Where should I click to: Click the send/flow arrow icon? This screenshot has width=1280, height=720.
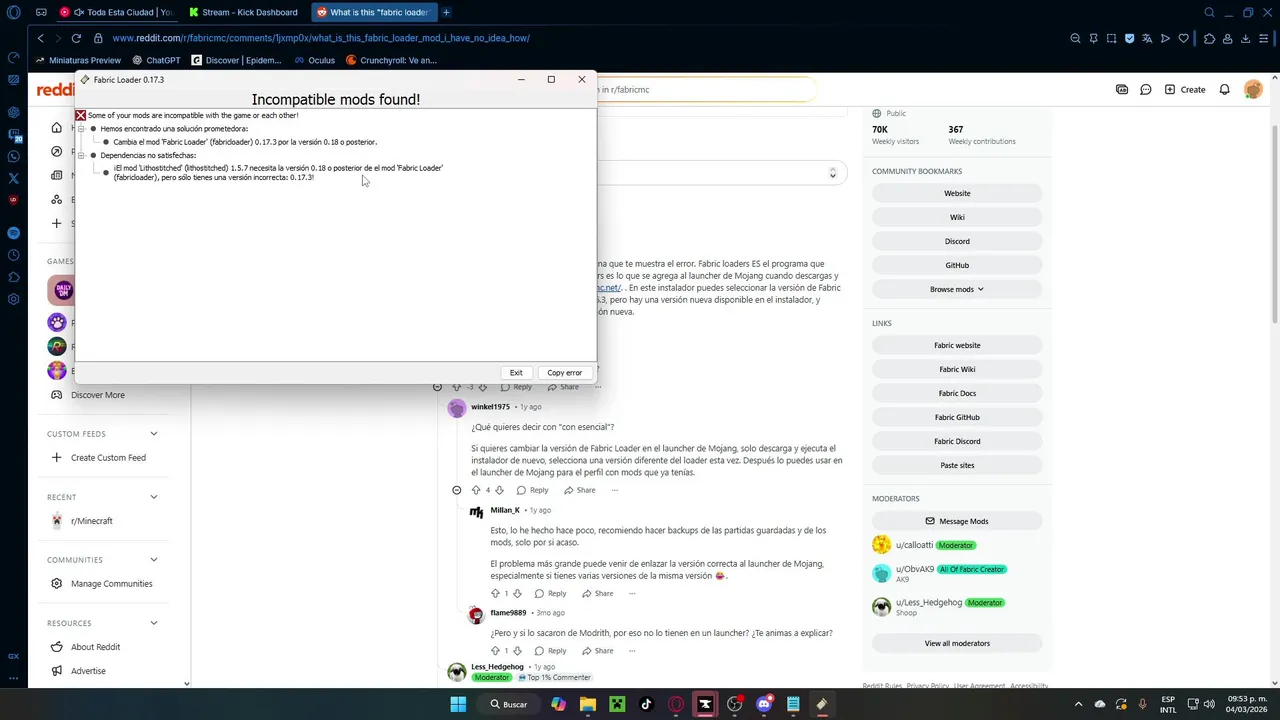pyautogui.click(x=1166, y=38)
